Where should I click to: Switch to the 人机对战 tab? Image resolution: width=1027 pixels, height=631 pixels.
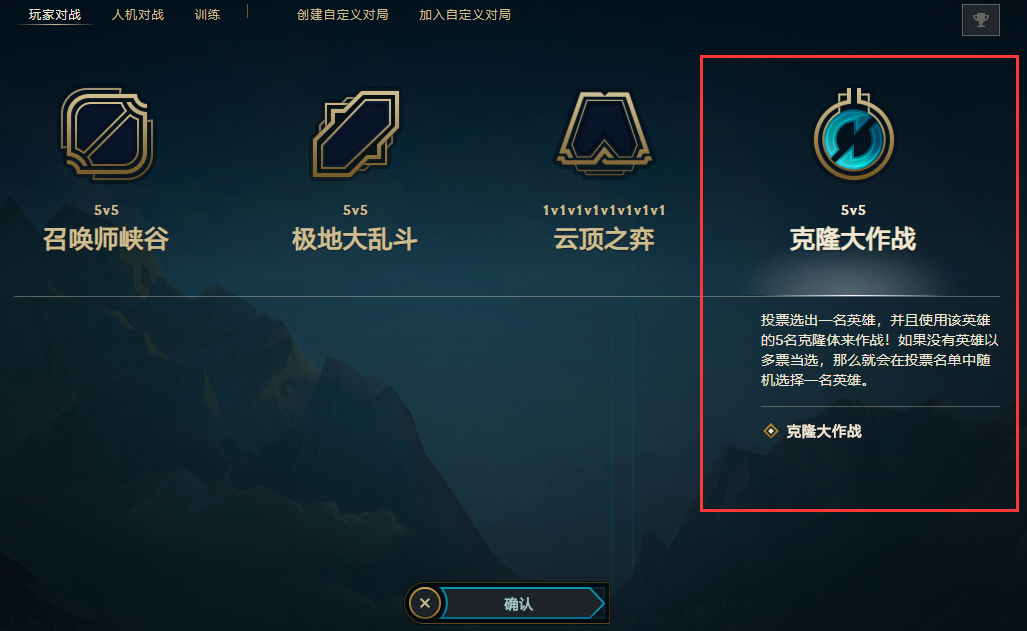138,14
